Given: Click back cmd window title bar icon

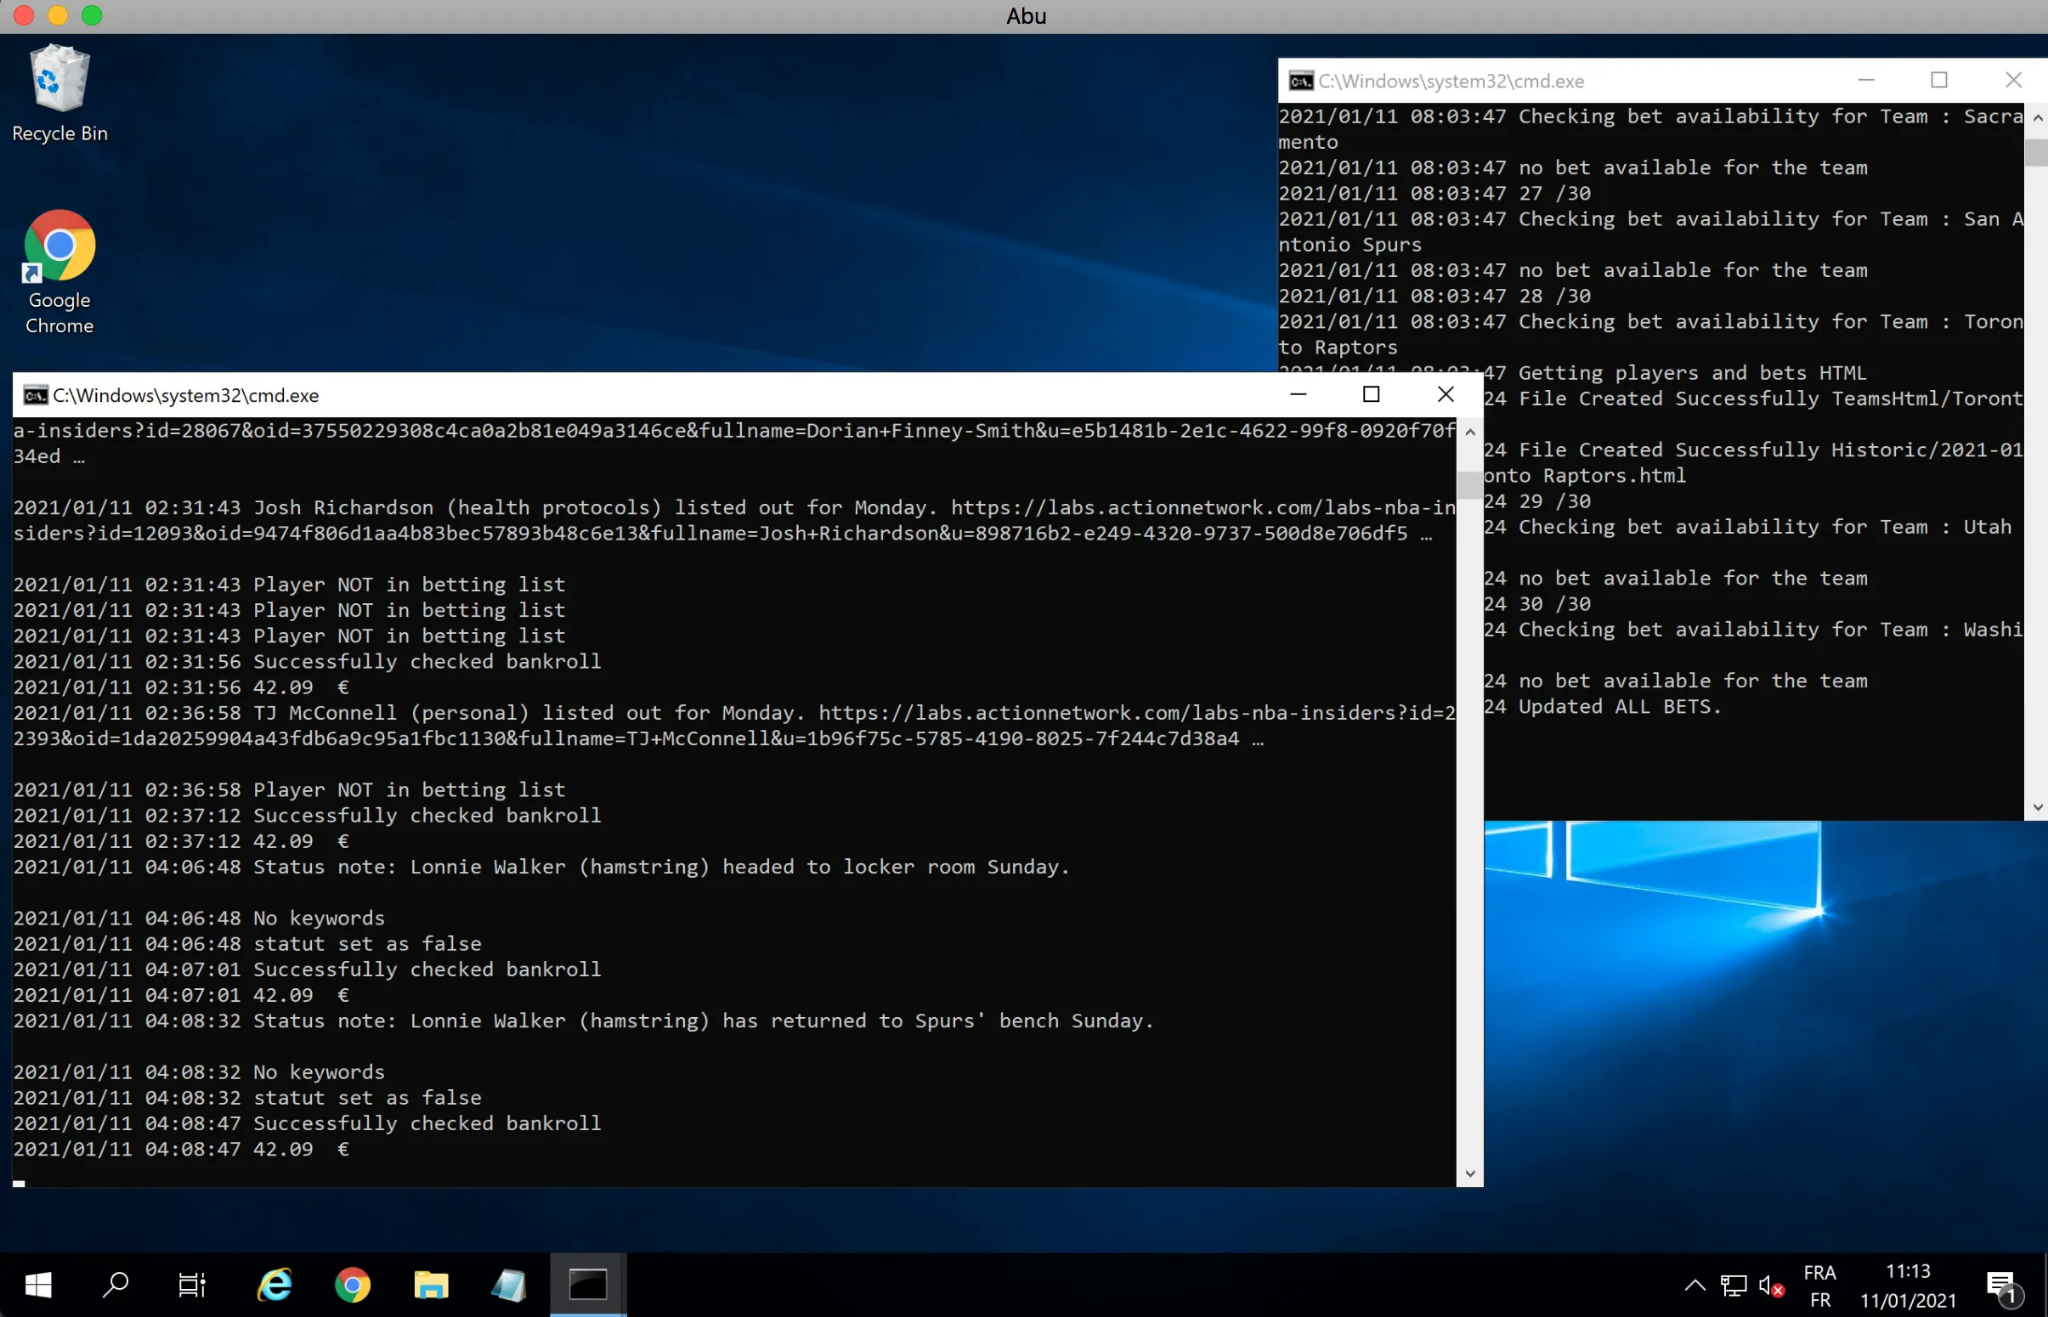Looking at the screenshot, I should click(x=1301, y=81).
